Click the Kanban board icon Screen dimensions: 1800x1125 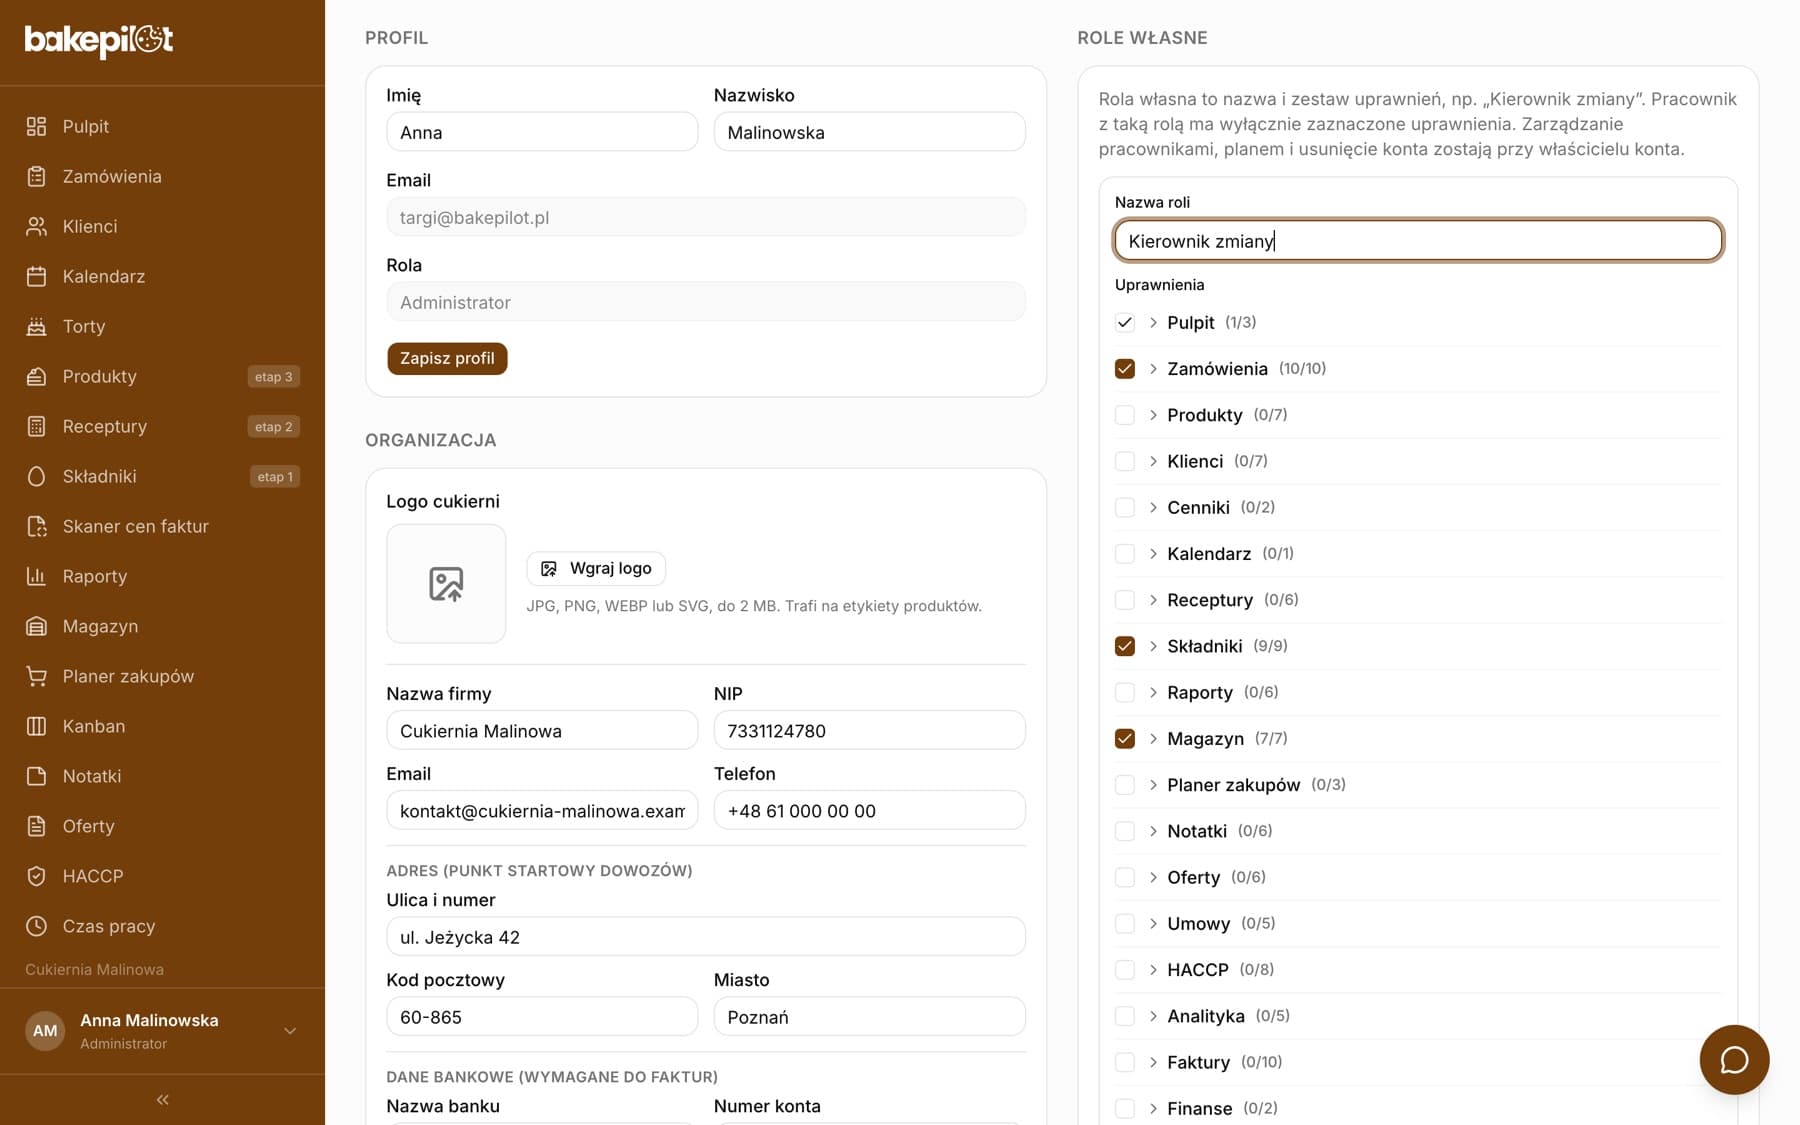36,726
